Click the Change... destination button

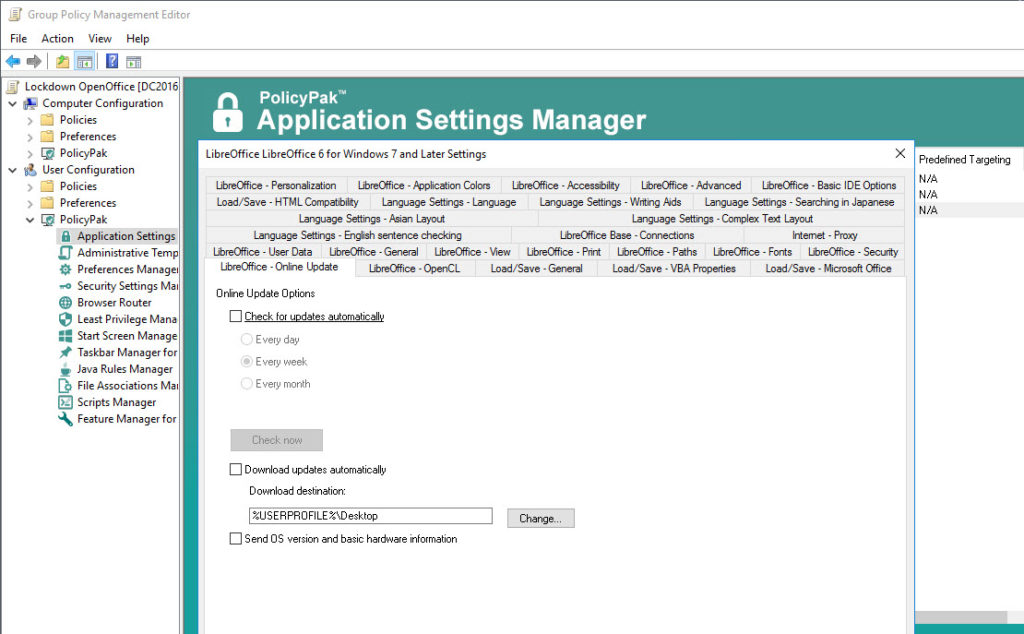pos(541,518)
